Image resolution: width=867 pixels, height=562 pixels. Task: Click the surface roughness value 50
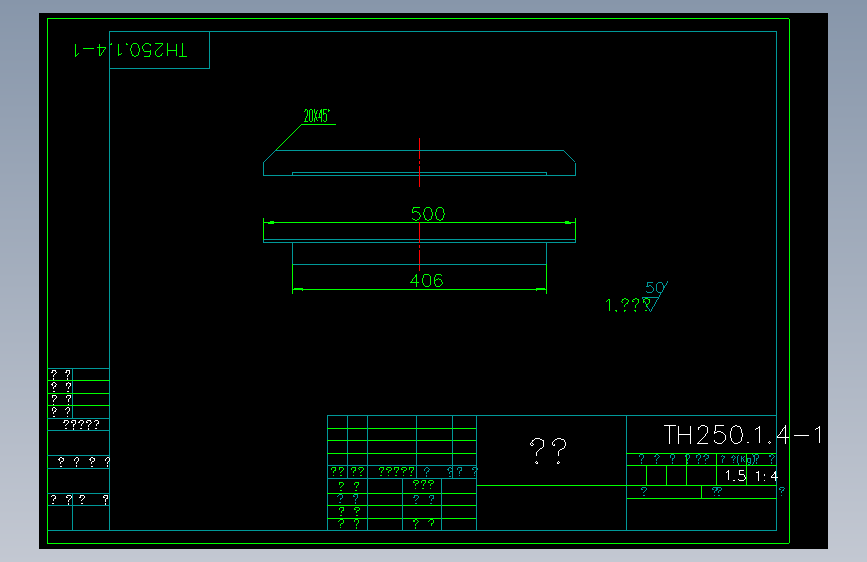point(655,288)
